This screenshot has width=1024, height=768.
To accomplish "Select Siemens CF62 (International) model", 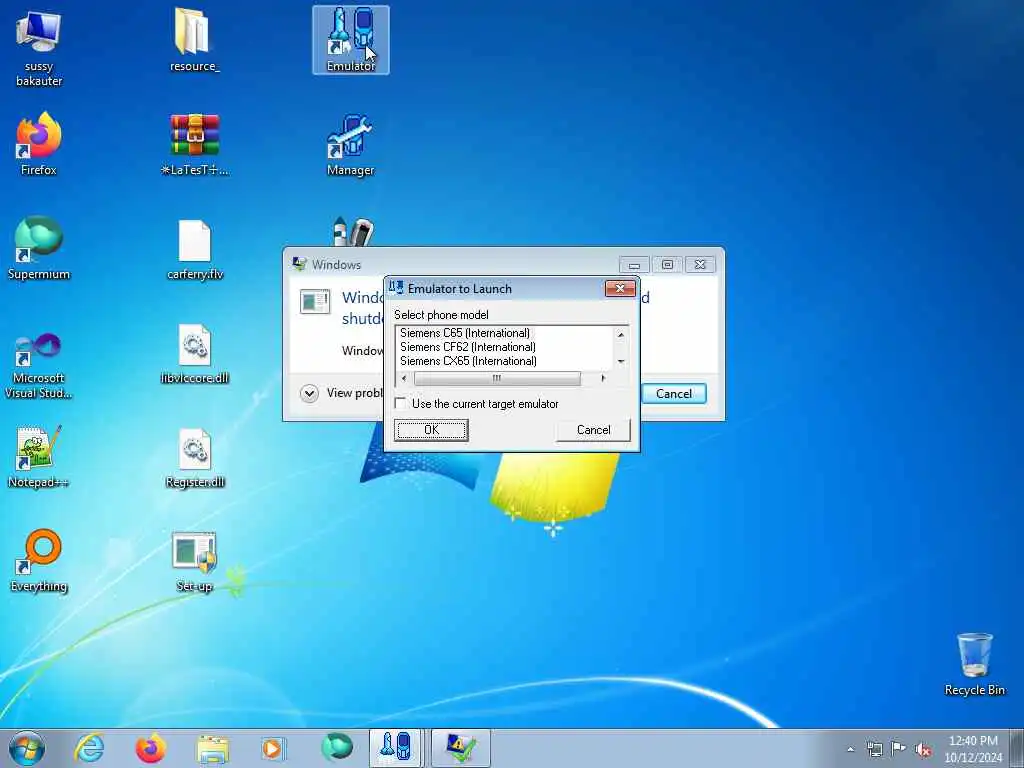I will (468, 347).
